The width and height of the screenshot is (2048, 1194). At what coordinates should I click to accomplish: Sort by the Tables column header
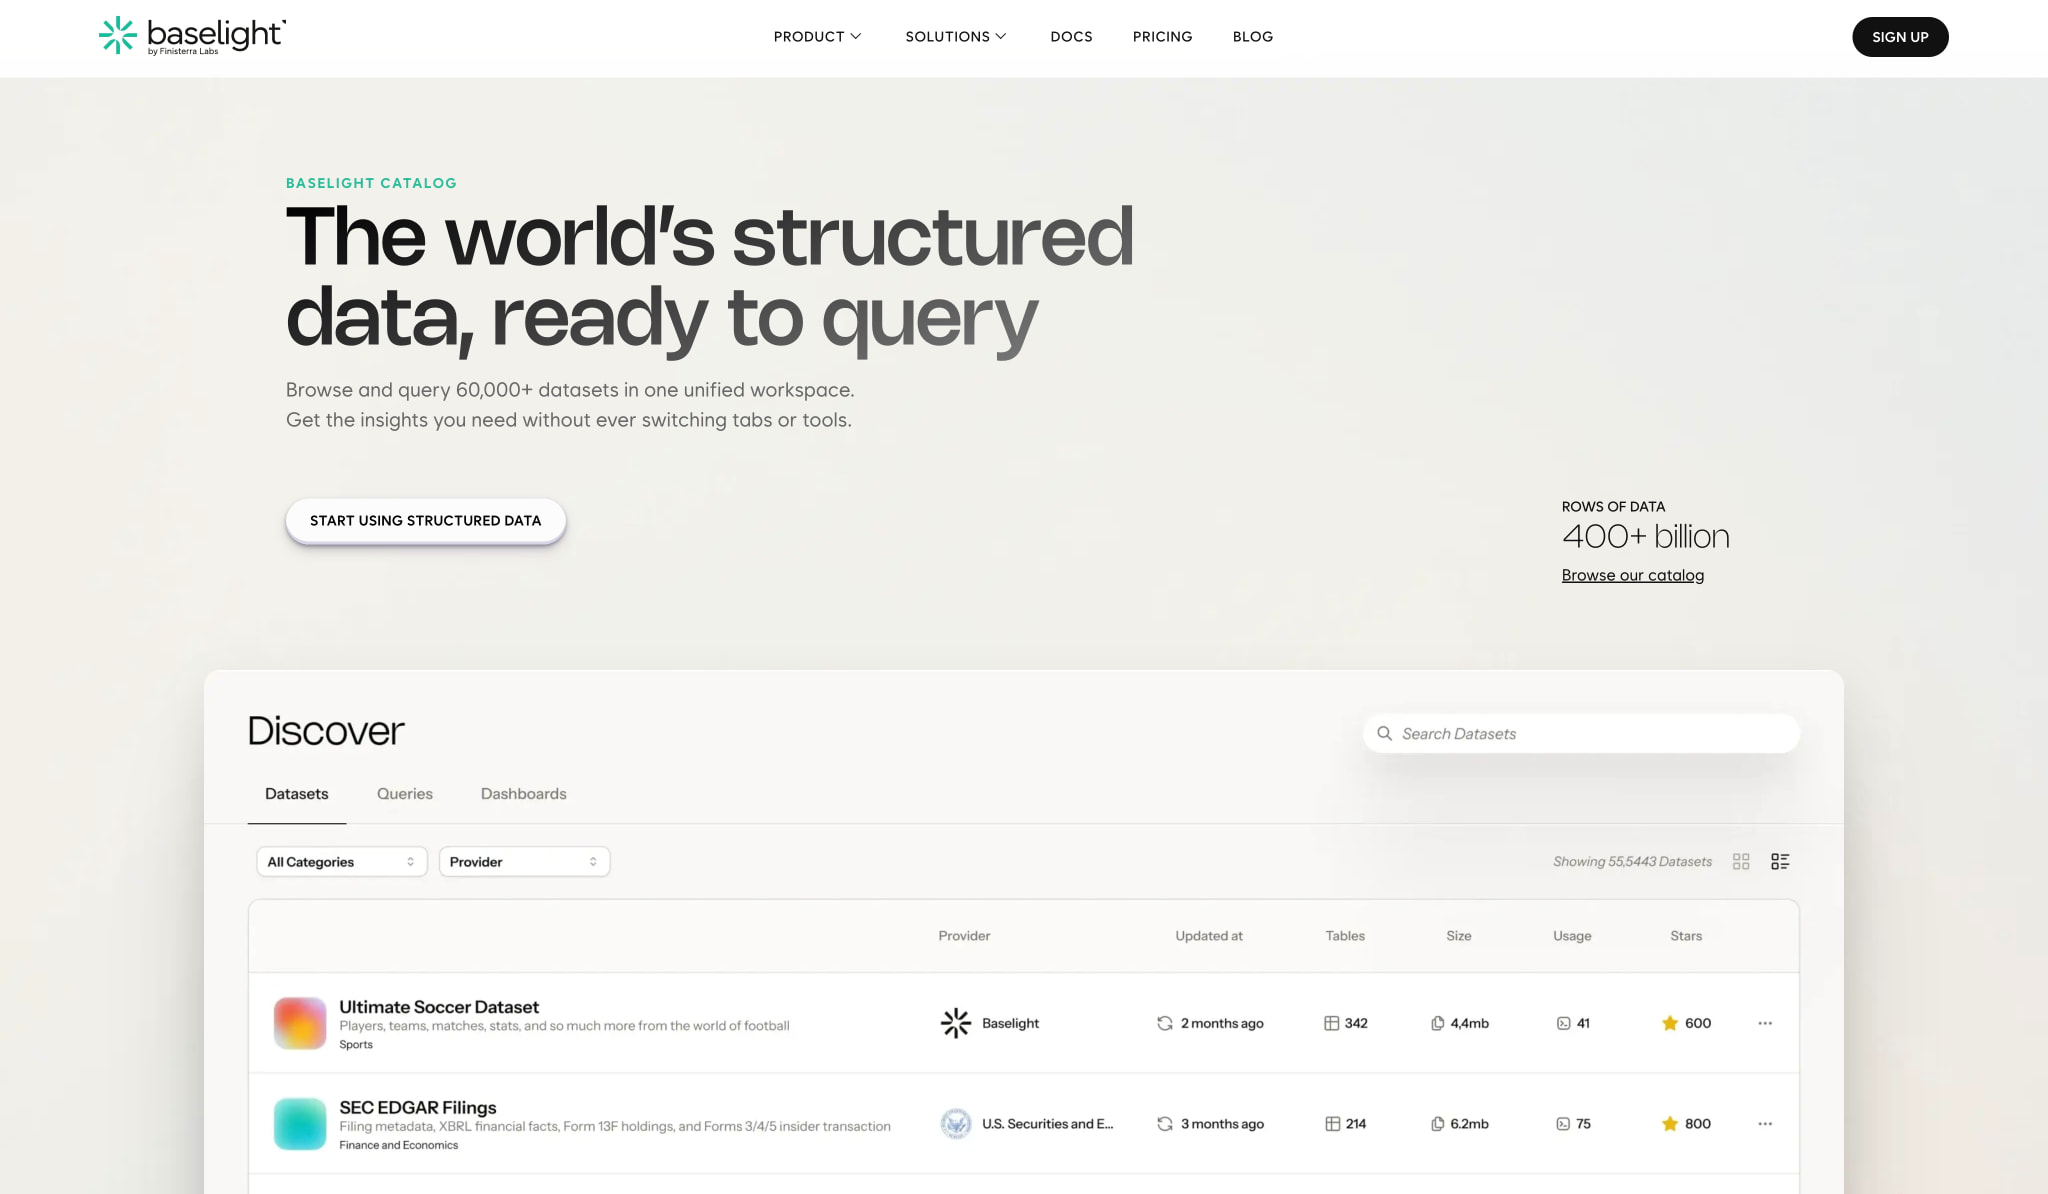coord(1345,936)
